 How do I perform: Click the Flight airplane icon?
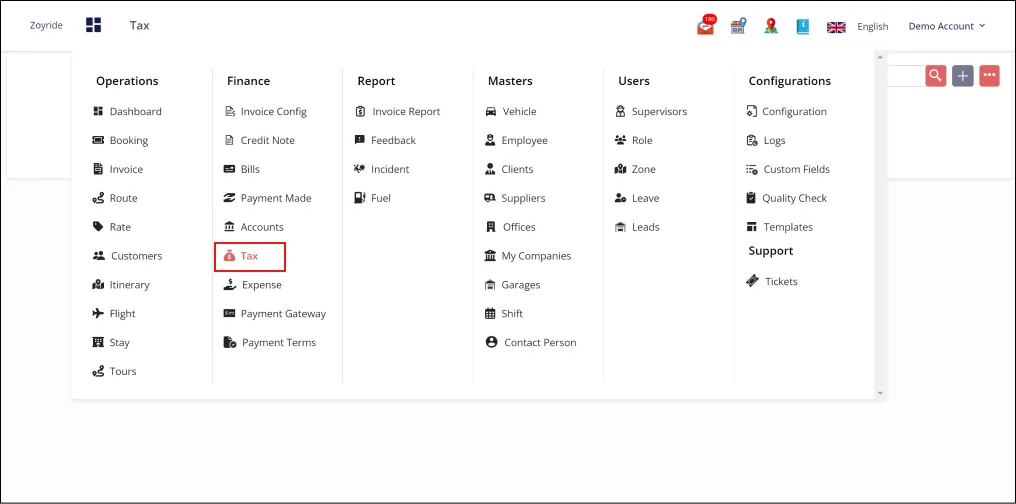click(98, 314)
